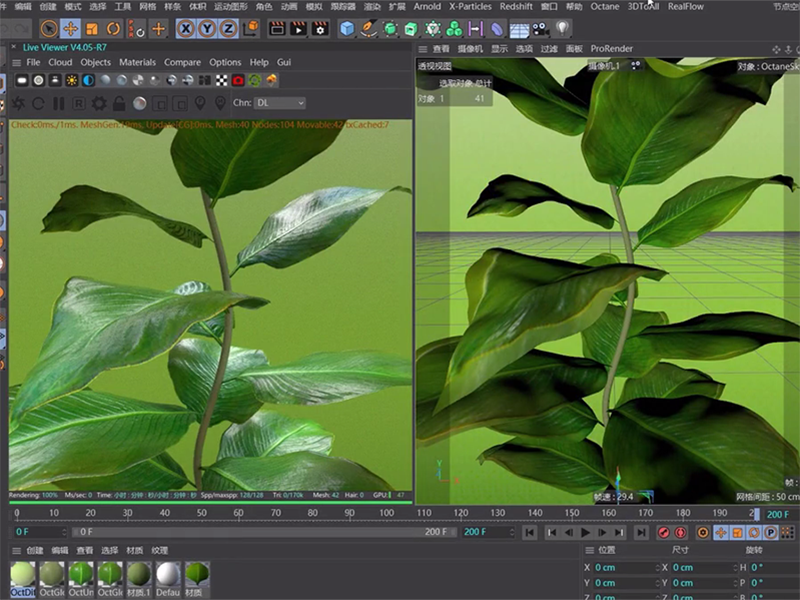Select the Scale tool
Viewport: 800px width, 600px height.
92,29
